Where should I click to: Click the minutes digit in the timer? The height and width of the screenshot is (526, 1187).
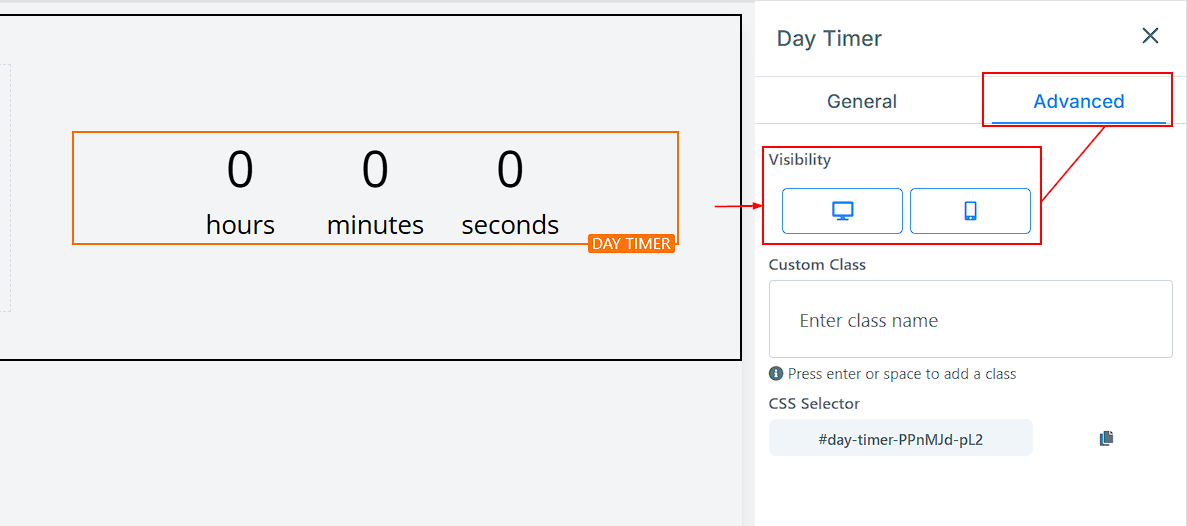375,170
